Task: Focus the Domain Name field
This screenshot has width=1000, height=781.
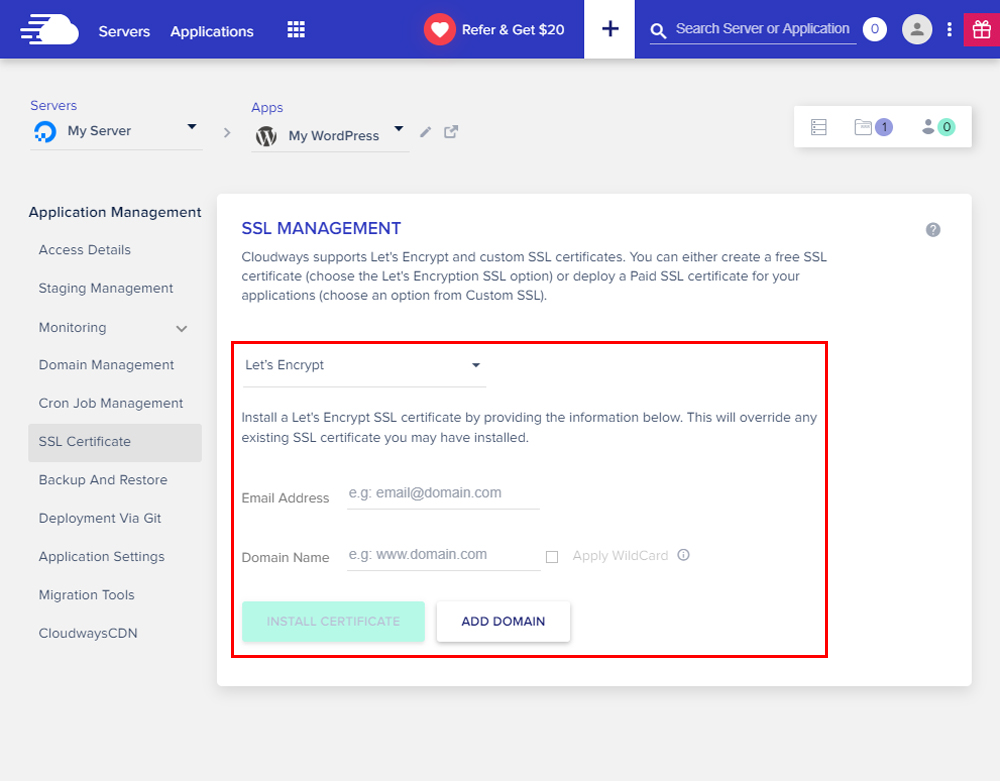Action: [443, 555]
